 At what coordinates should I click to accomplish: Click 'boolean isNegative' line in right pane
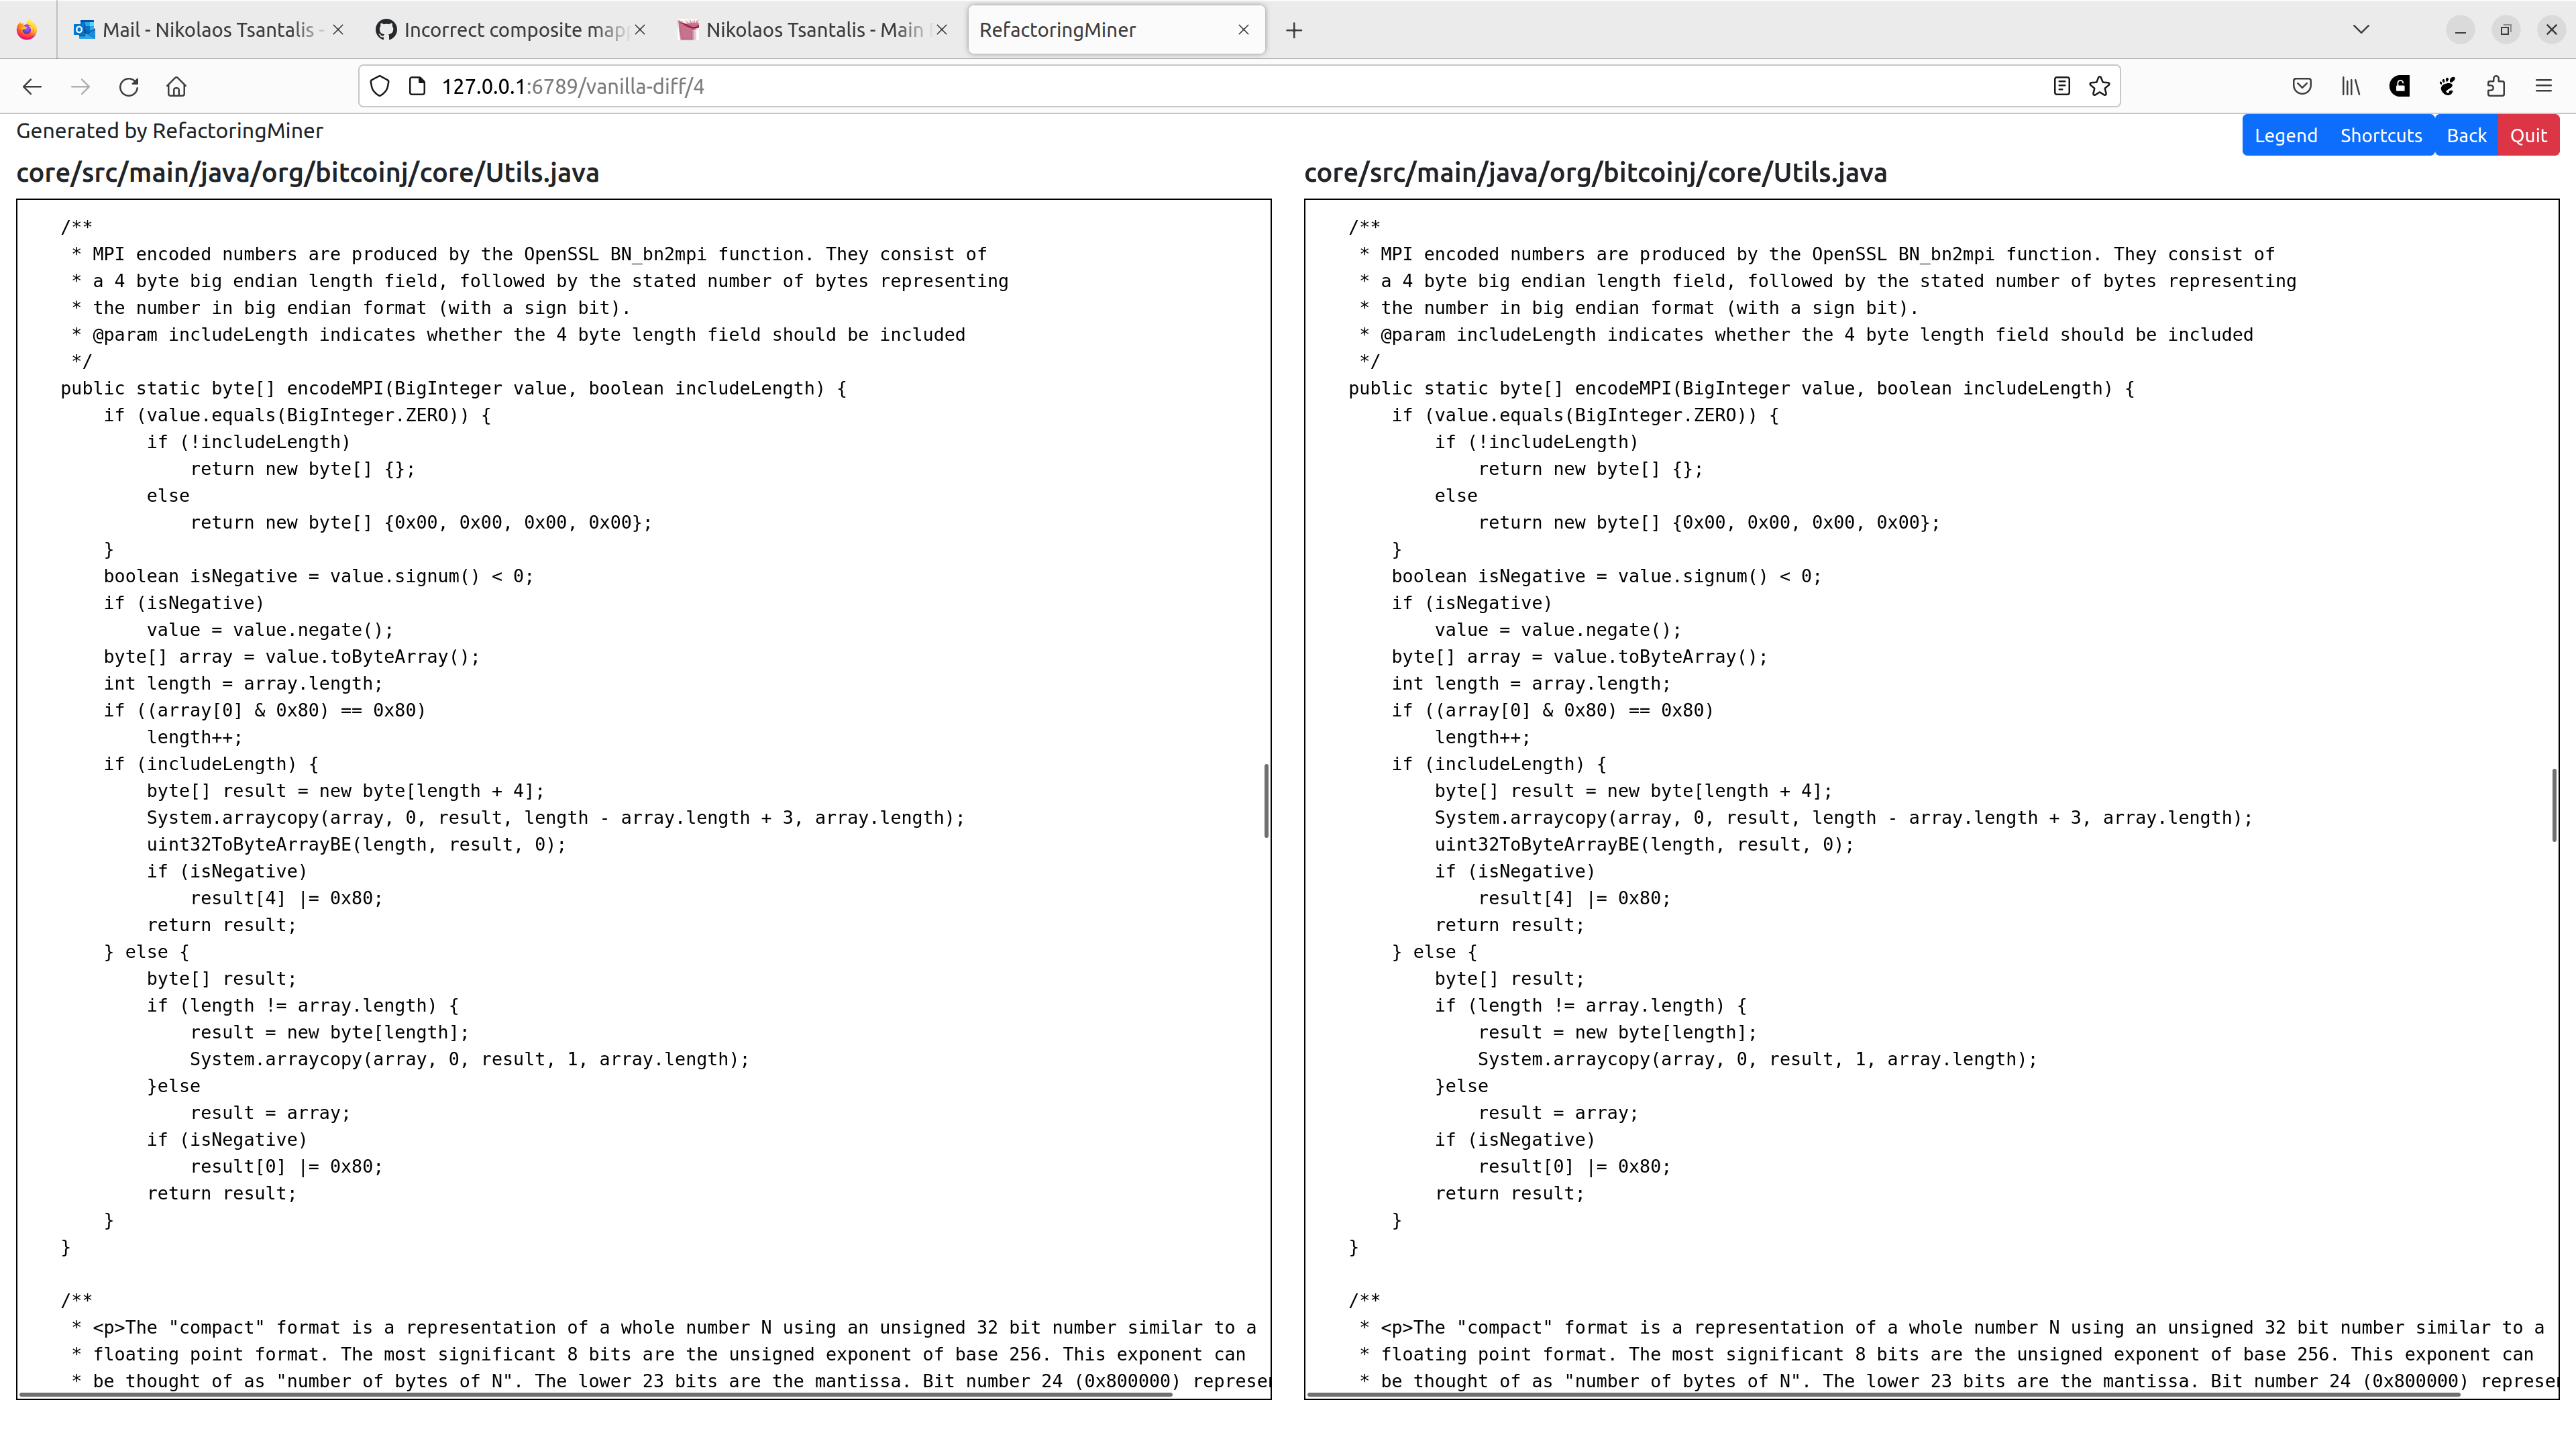(x=1606, y=576)
